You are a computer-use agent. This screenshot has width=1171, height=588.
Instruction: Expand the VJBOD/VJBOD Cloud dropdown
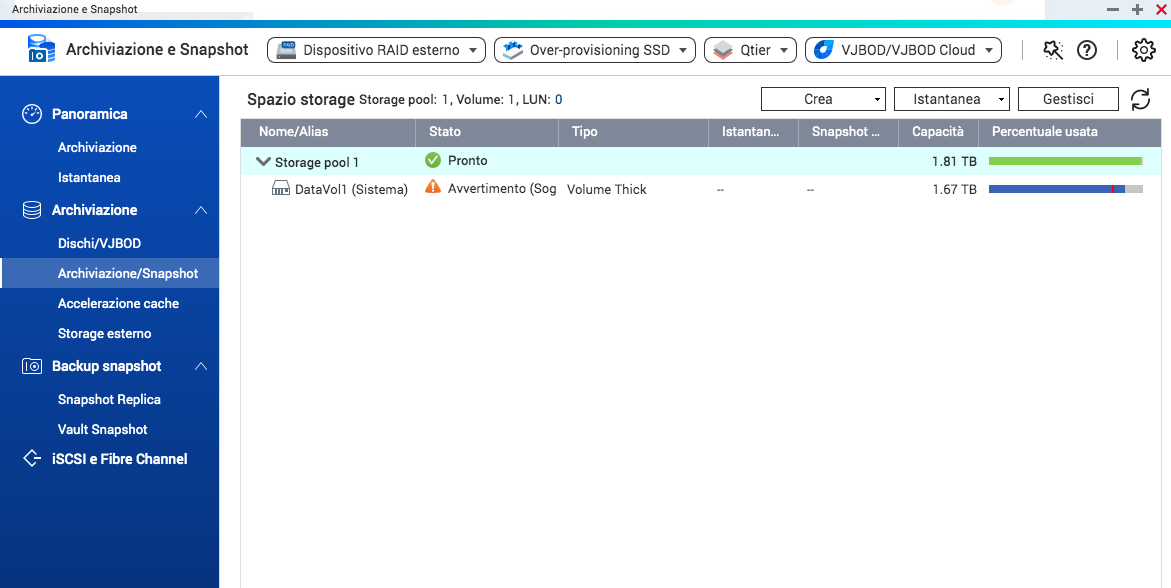(x=903, y=50)
